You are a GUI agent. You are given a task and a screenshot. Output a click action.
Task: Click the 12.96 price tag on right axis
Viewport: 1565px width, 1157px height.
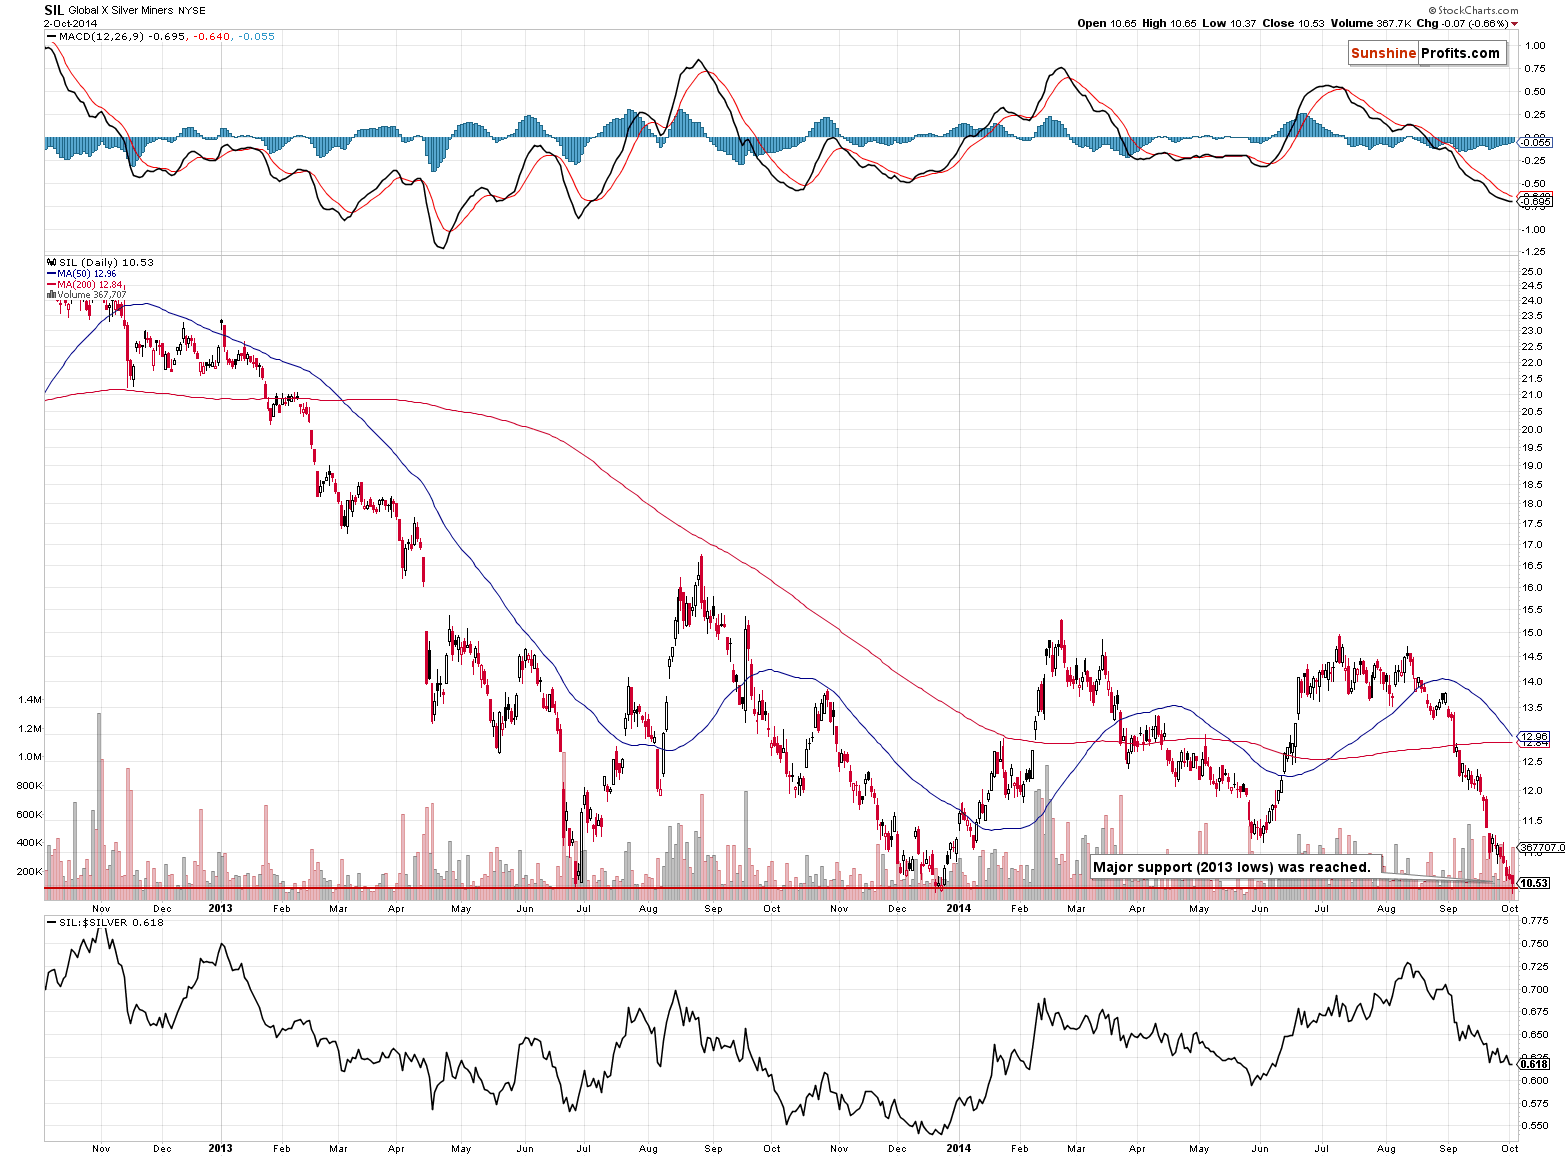(x=1534, y=737)
